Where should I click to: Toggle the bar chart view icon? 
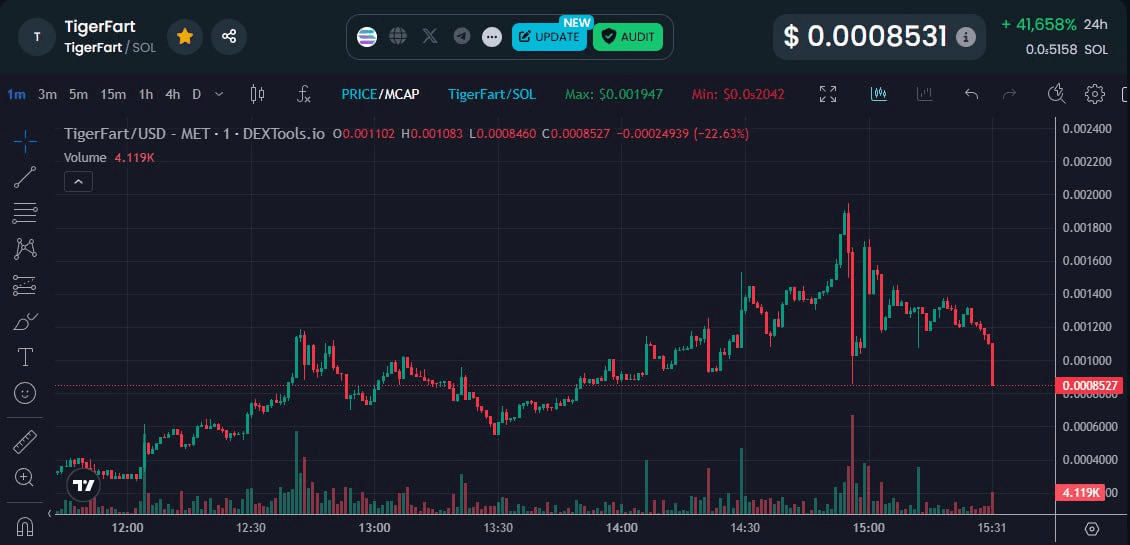point(924,94)
